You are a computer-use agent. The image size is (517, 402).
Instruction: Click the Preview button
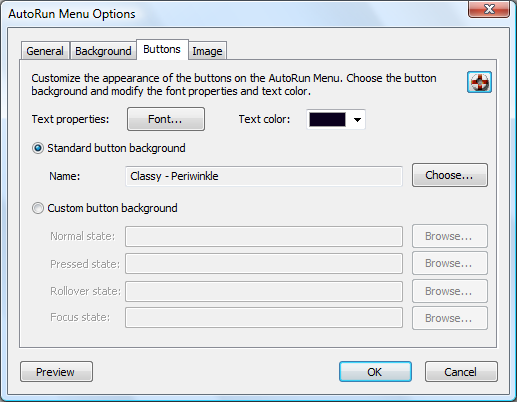56,372
